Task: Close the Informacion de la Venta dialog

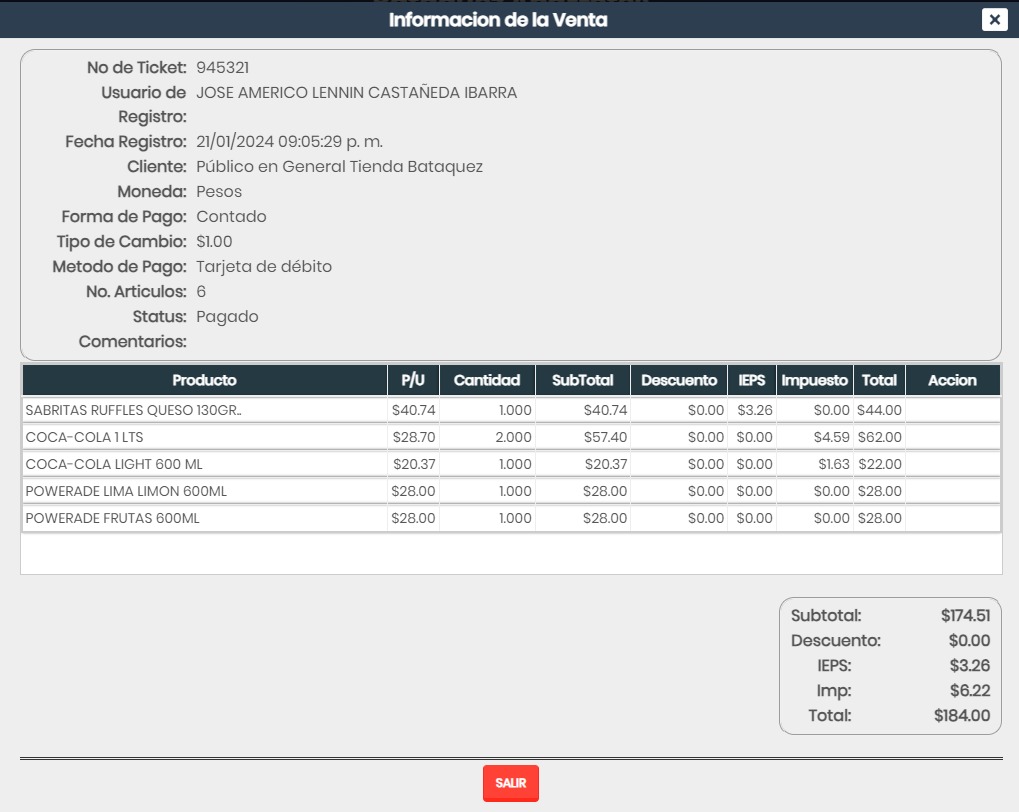Action: [994, 20]
